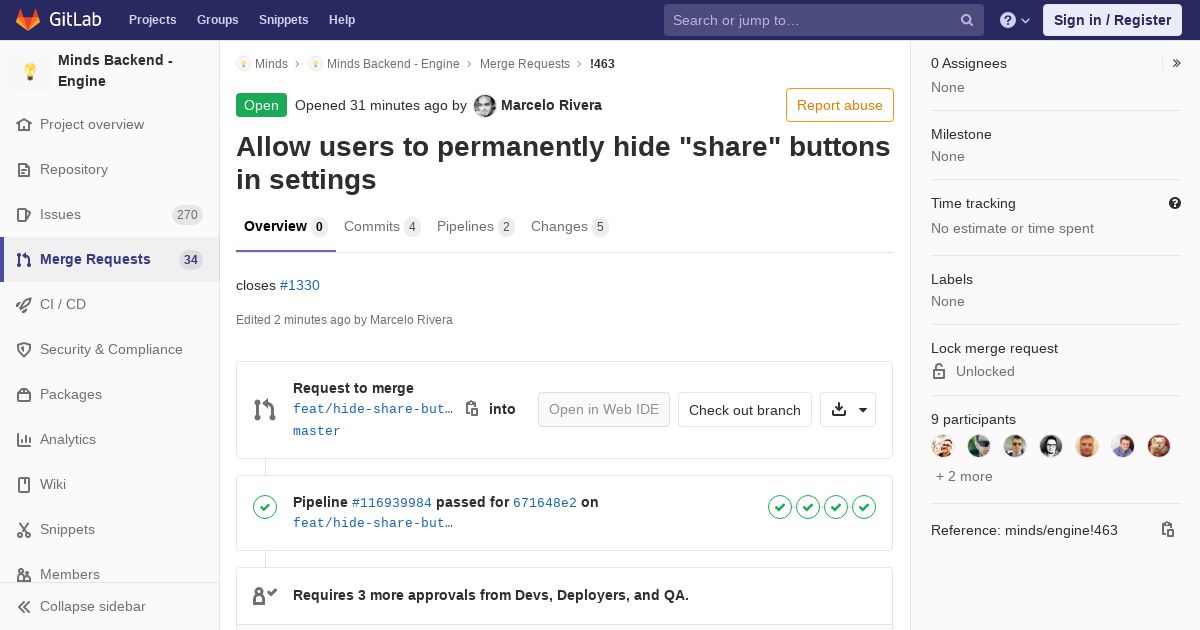Open the Help question-mark menu

click(1015, 20)
